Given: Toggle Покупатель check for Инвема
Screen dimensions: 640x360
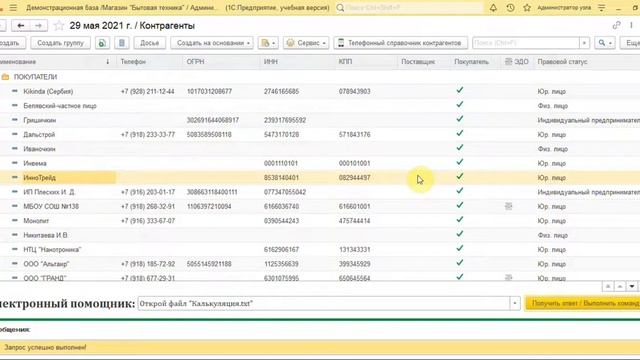Looking at the screenshot, I should 460,162.
